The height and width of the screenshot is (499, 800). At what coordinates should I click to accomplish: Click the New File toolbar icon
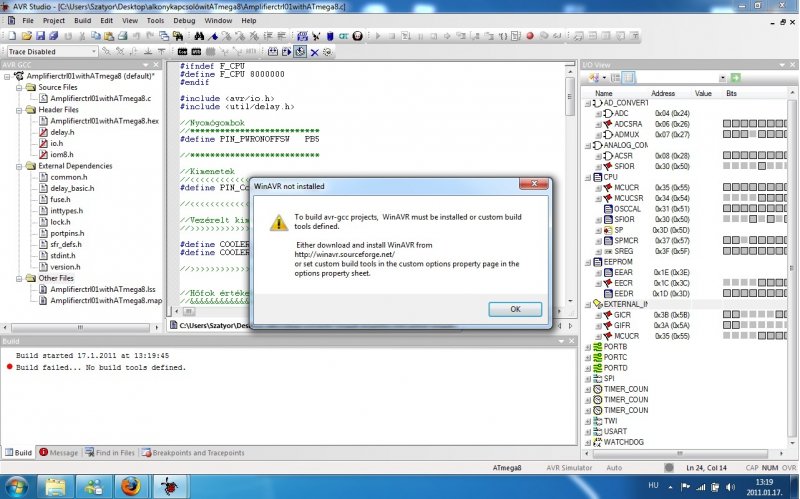[x=12, y=36]
